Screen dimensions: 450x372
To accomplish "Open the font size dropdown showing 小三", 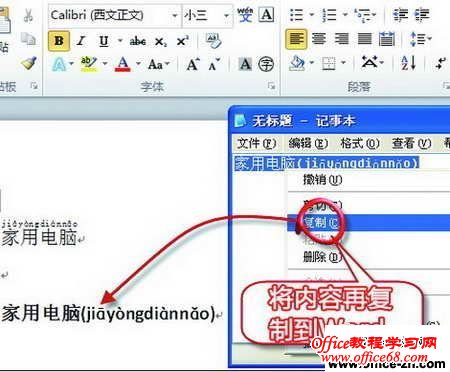I will coord(226,15).
